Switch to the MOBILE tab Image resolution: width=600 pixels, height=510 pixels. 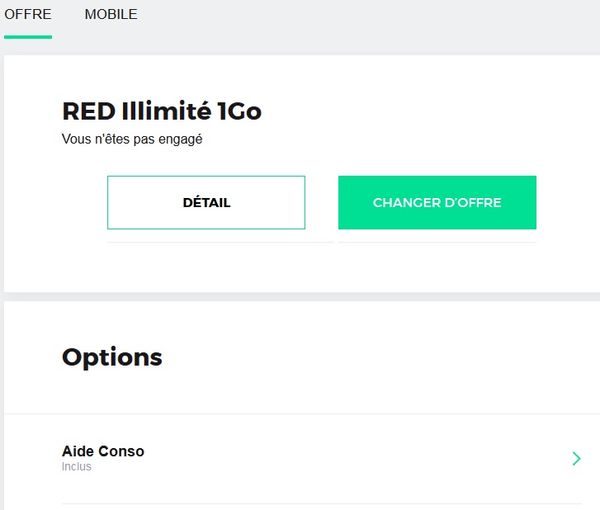pyautogui.click(x=111, y=15)
